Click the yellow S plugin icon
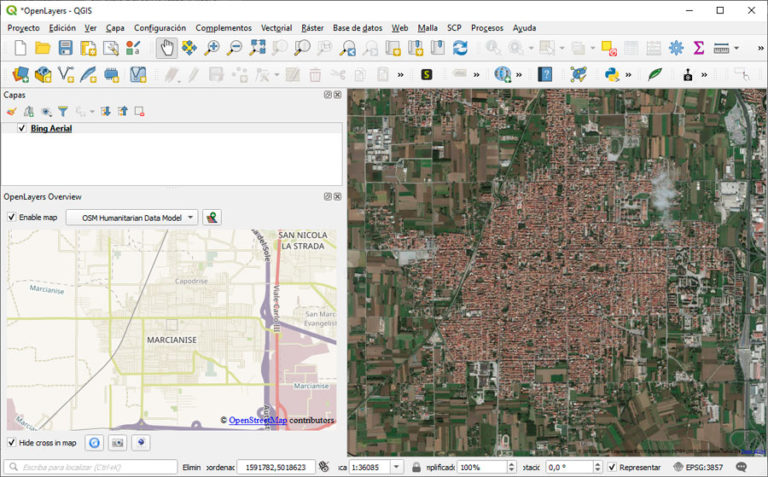The width and height of the screenshot is (768, 477). pyautogui.click(x=427, y=74)
